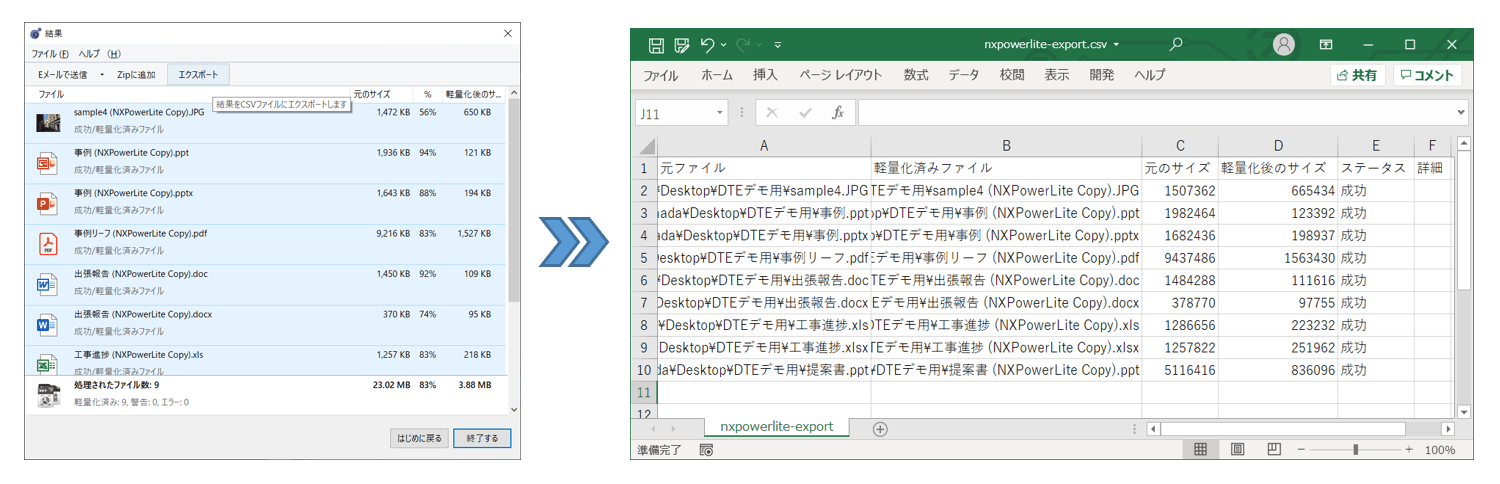Switch to the 挿入 ribbon tab

tap(765, 75)
